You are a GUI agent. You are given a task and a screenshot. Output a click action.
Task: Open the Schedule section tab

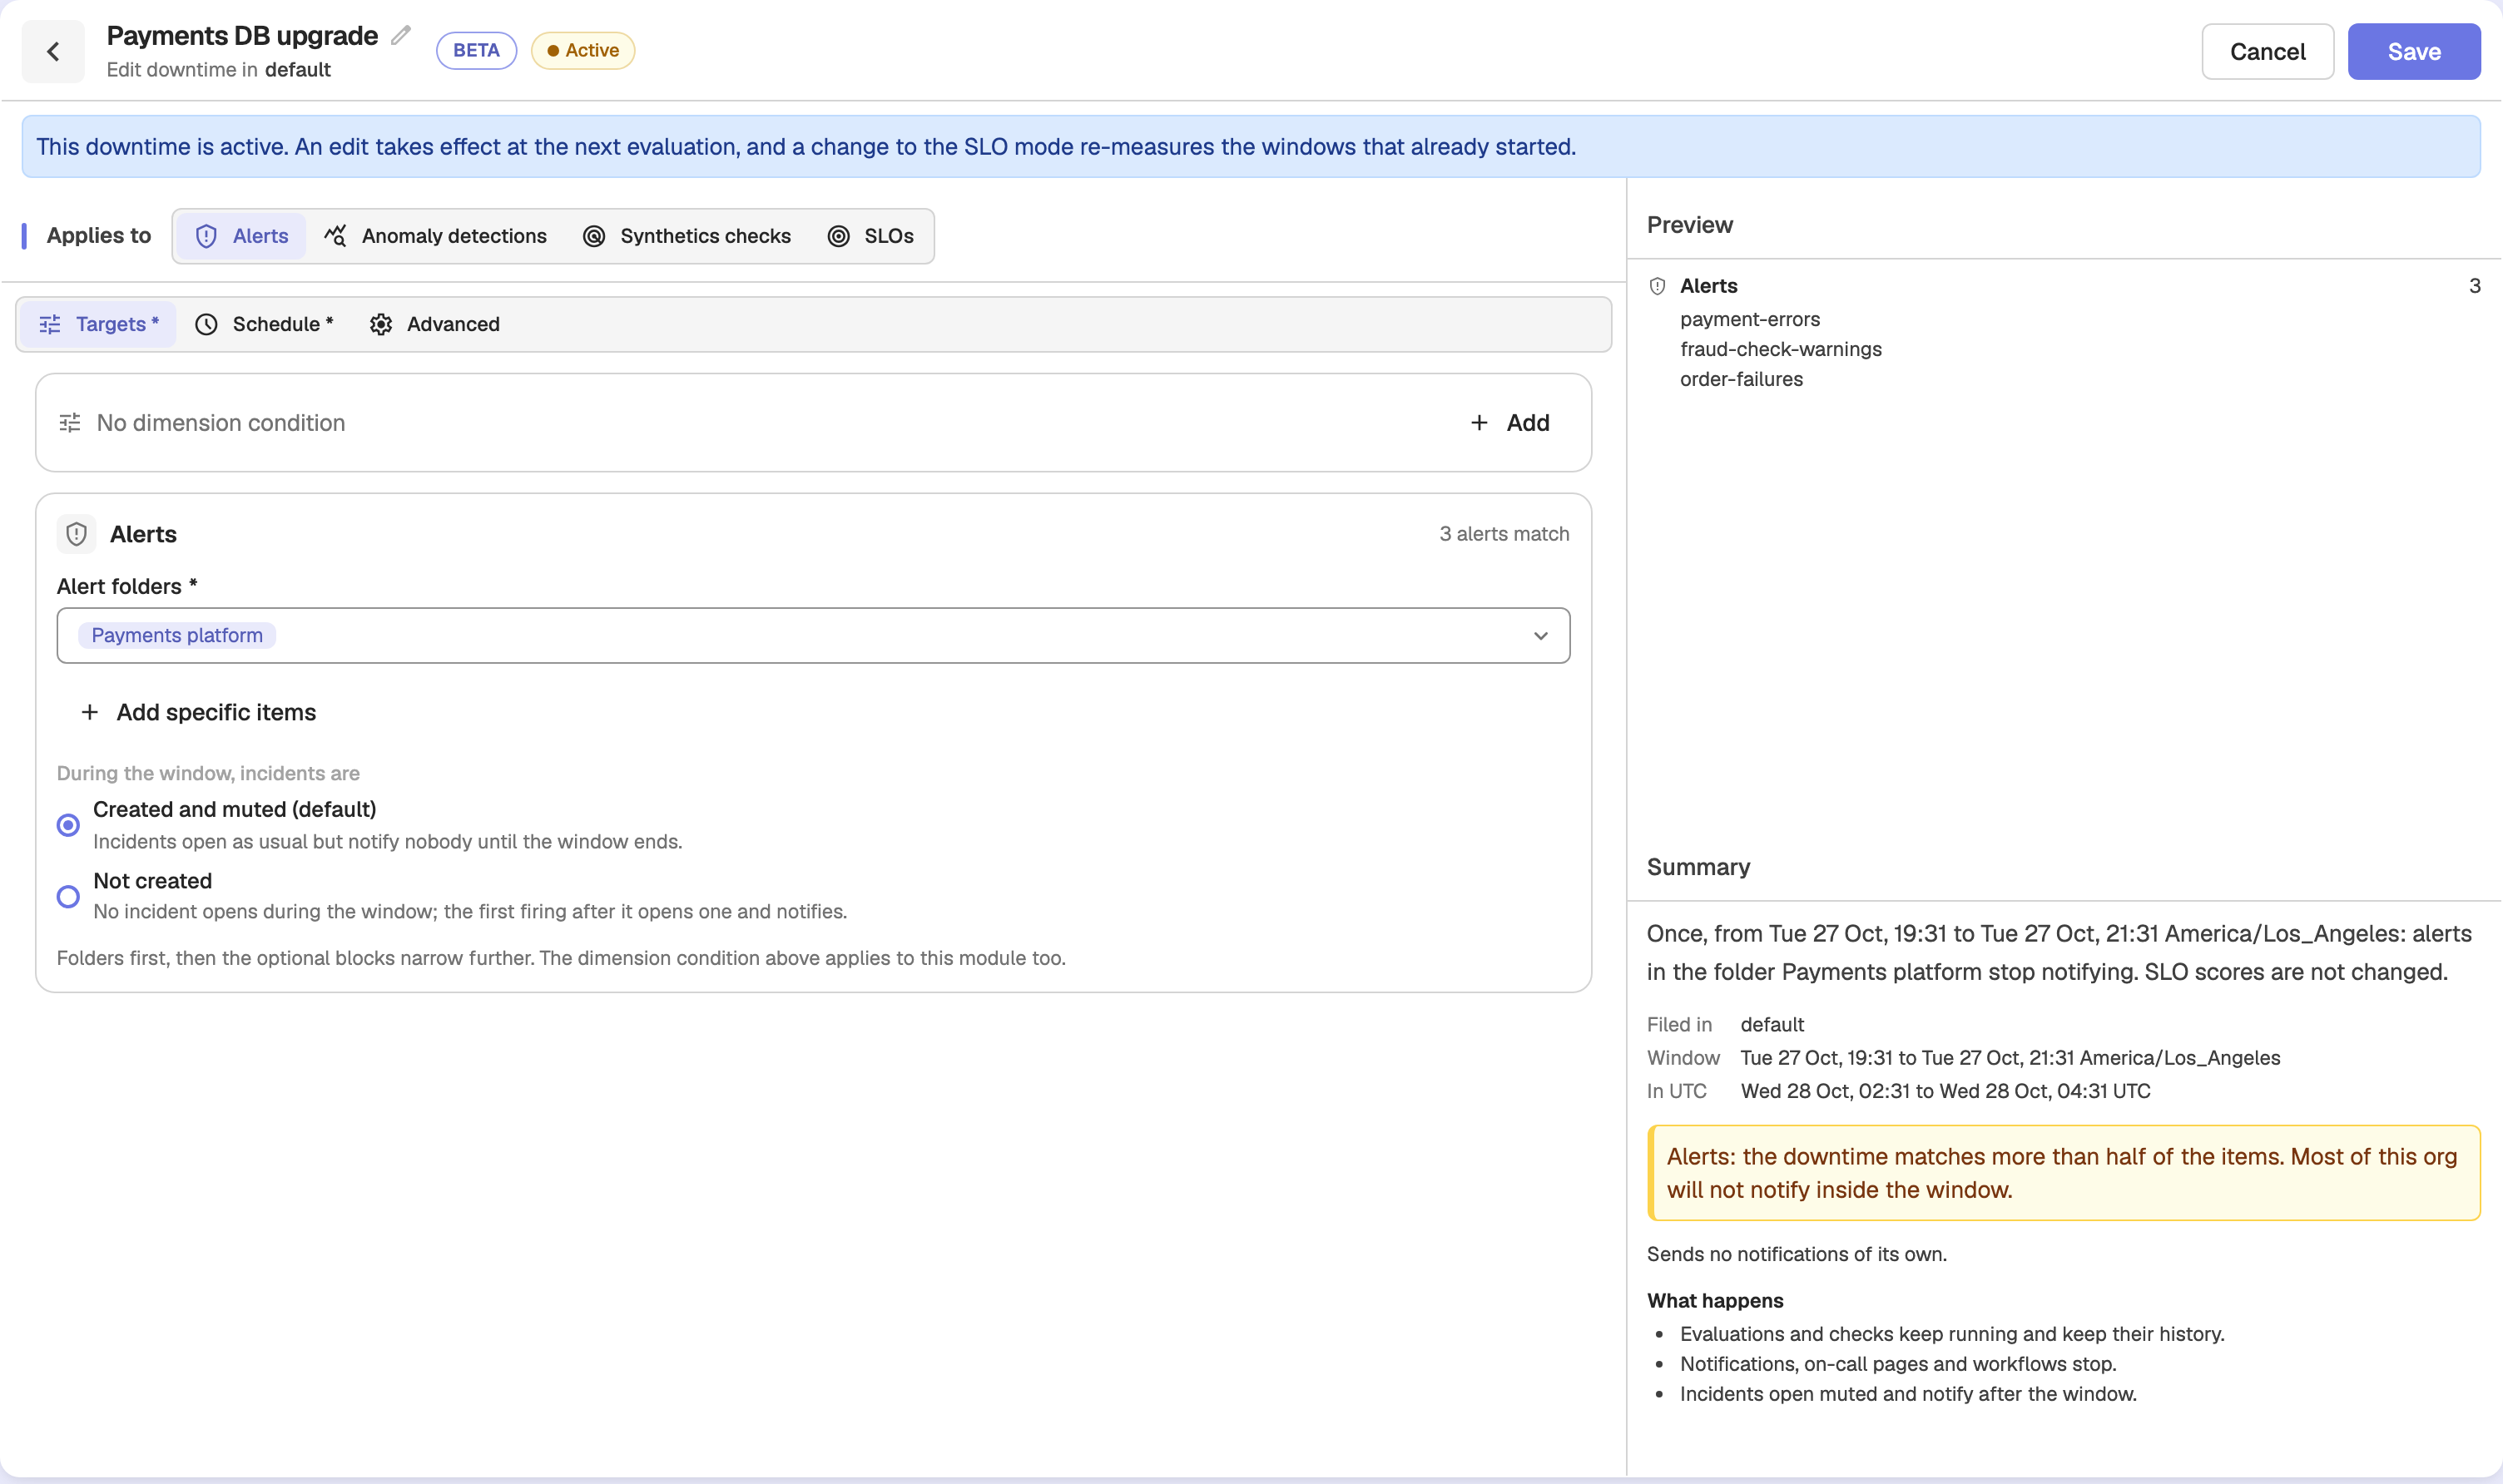pyautogui.click(x=264, y=324)
